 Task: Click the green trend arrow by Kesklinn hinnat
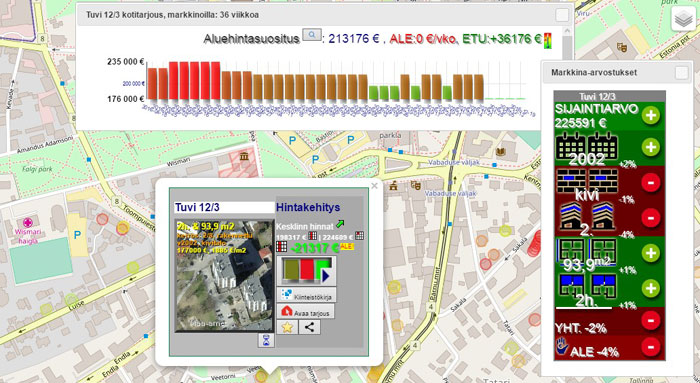[x=341, y=225]
